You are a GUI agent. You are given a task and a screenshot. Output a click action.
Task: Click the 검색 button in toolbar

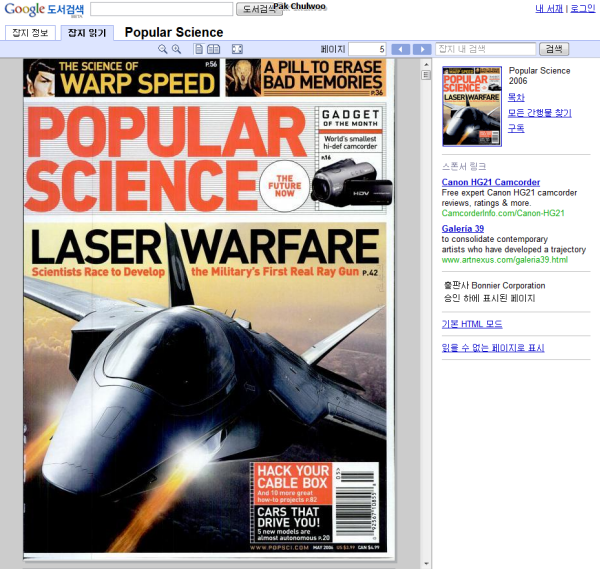pyautogui.click(x=554, y=49)
